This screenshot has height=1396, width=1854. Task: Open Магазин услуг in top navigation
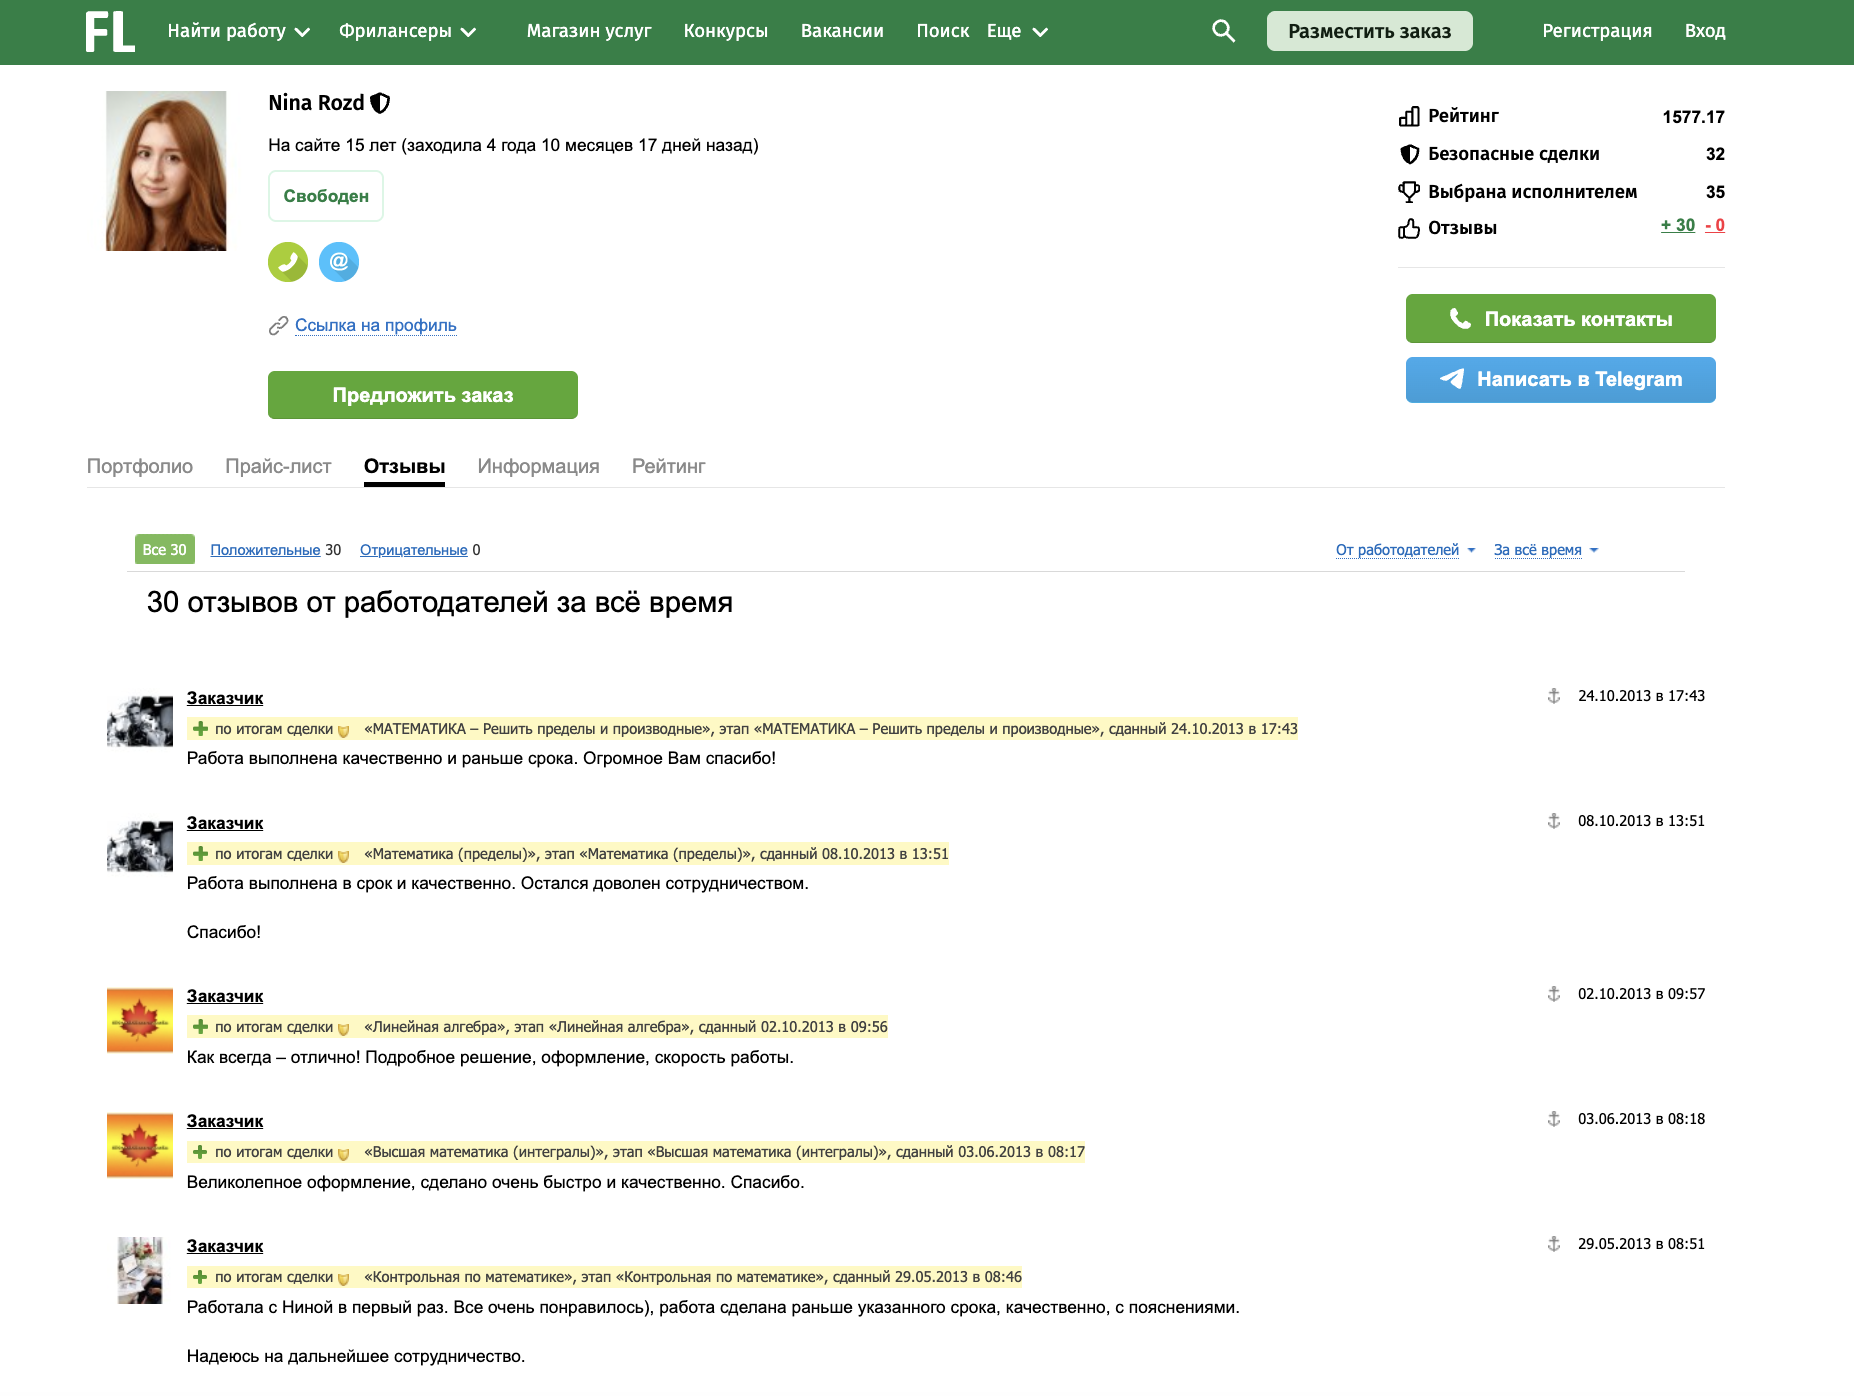pyautogui.click(x=589, y=31)
